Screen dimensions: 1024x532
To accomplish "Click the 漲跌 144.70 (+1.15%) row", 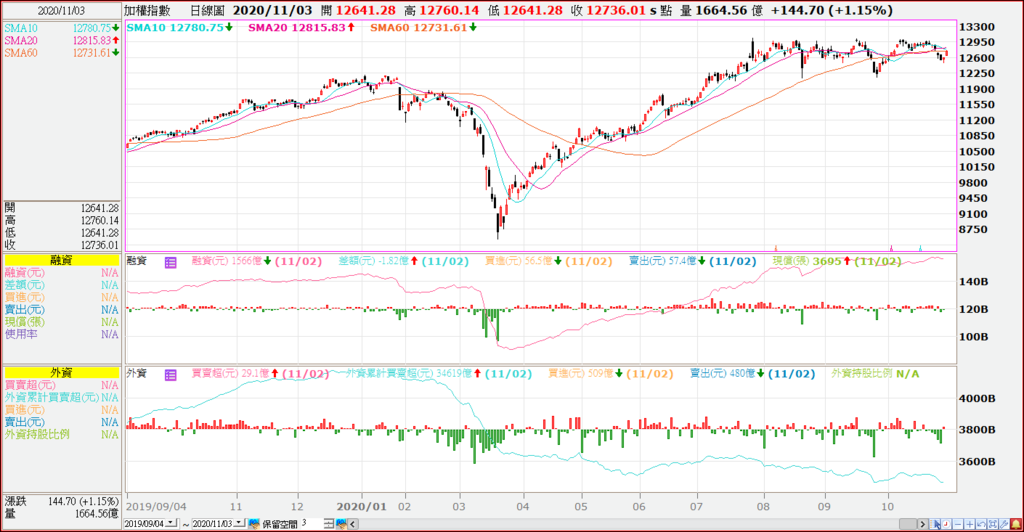I will click(61, 501).
